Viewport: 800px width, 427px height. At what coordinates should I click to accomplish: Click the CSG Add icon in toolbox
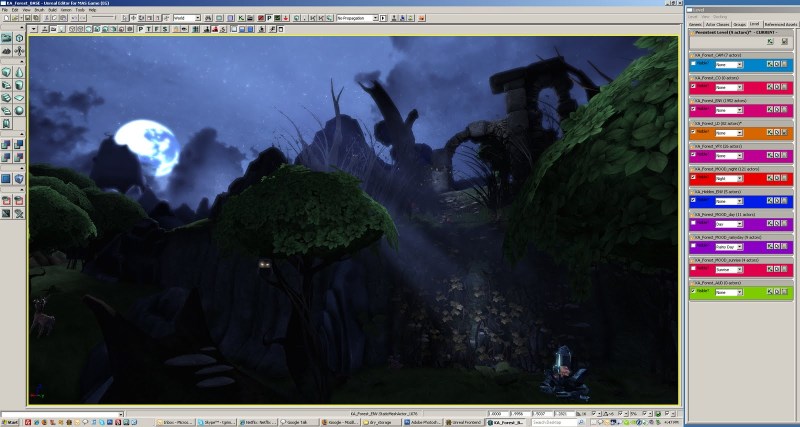pyautogui.click(x=6, y=144)
